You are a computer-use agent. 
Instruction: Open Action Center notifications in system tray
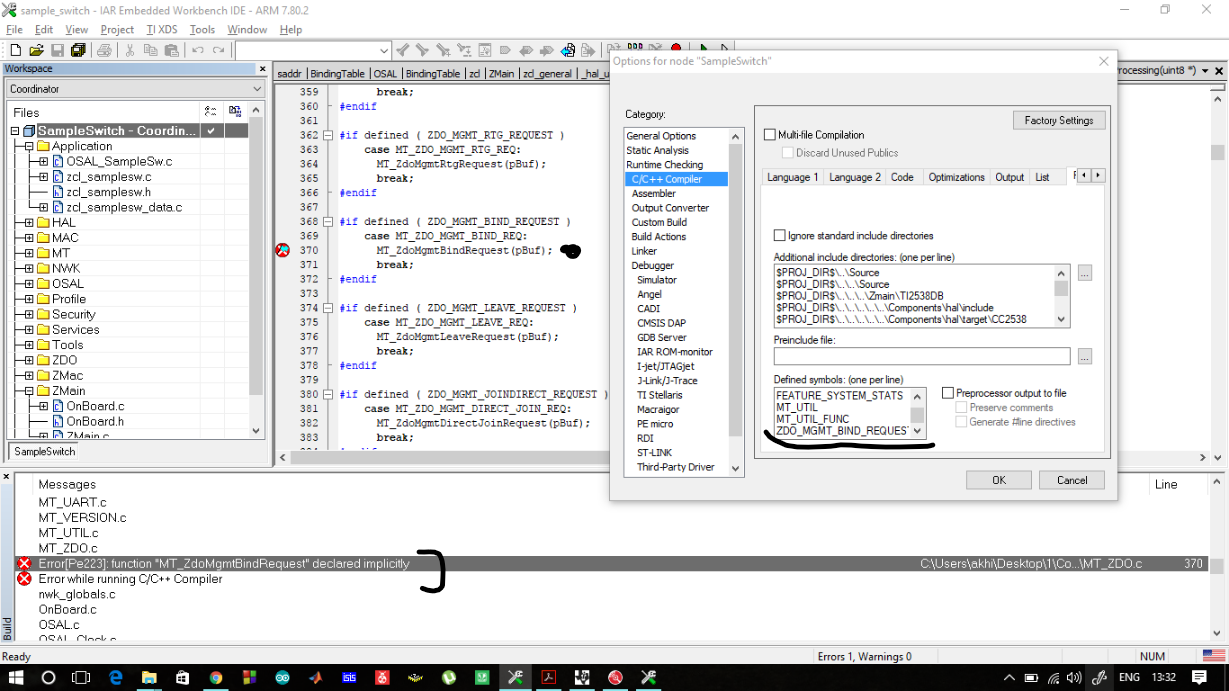coord(1199,677)
